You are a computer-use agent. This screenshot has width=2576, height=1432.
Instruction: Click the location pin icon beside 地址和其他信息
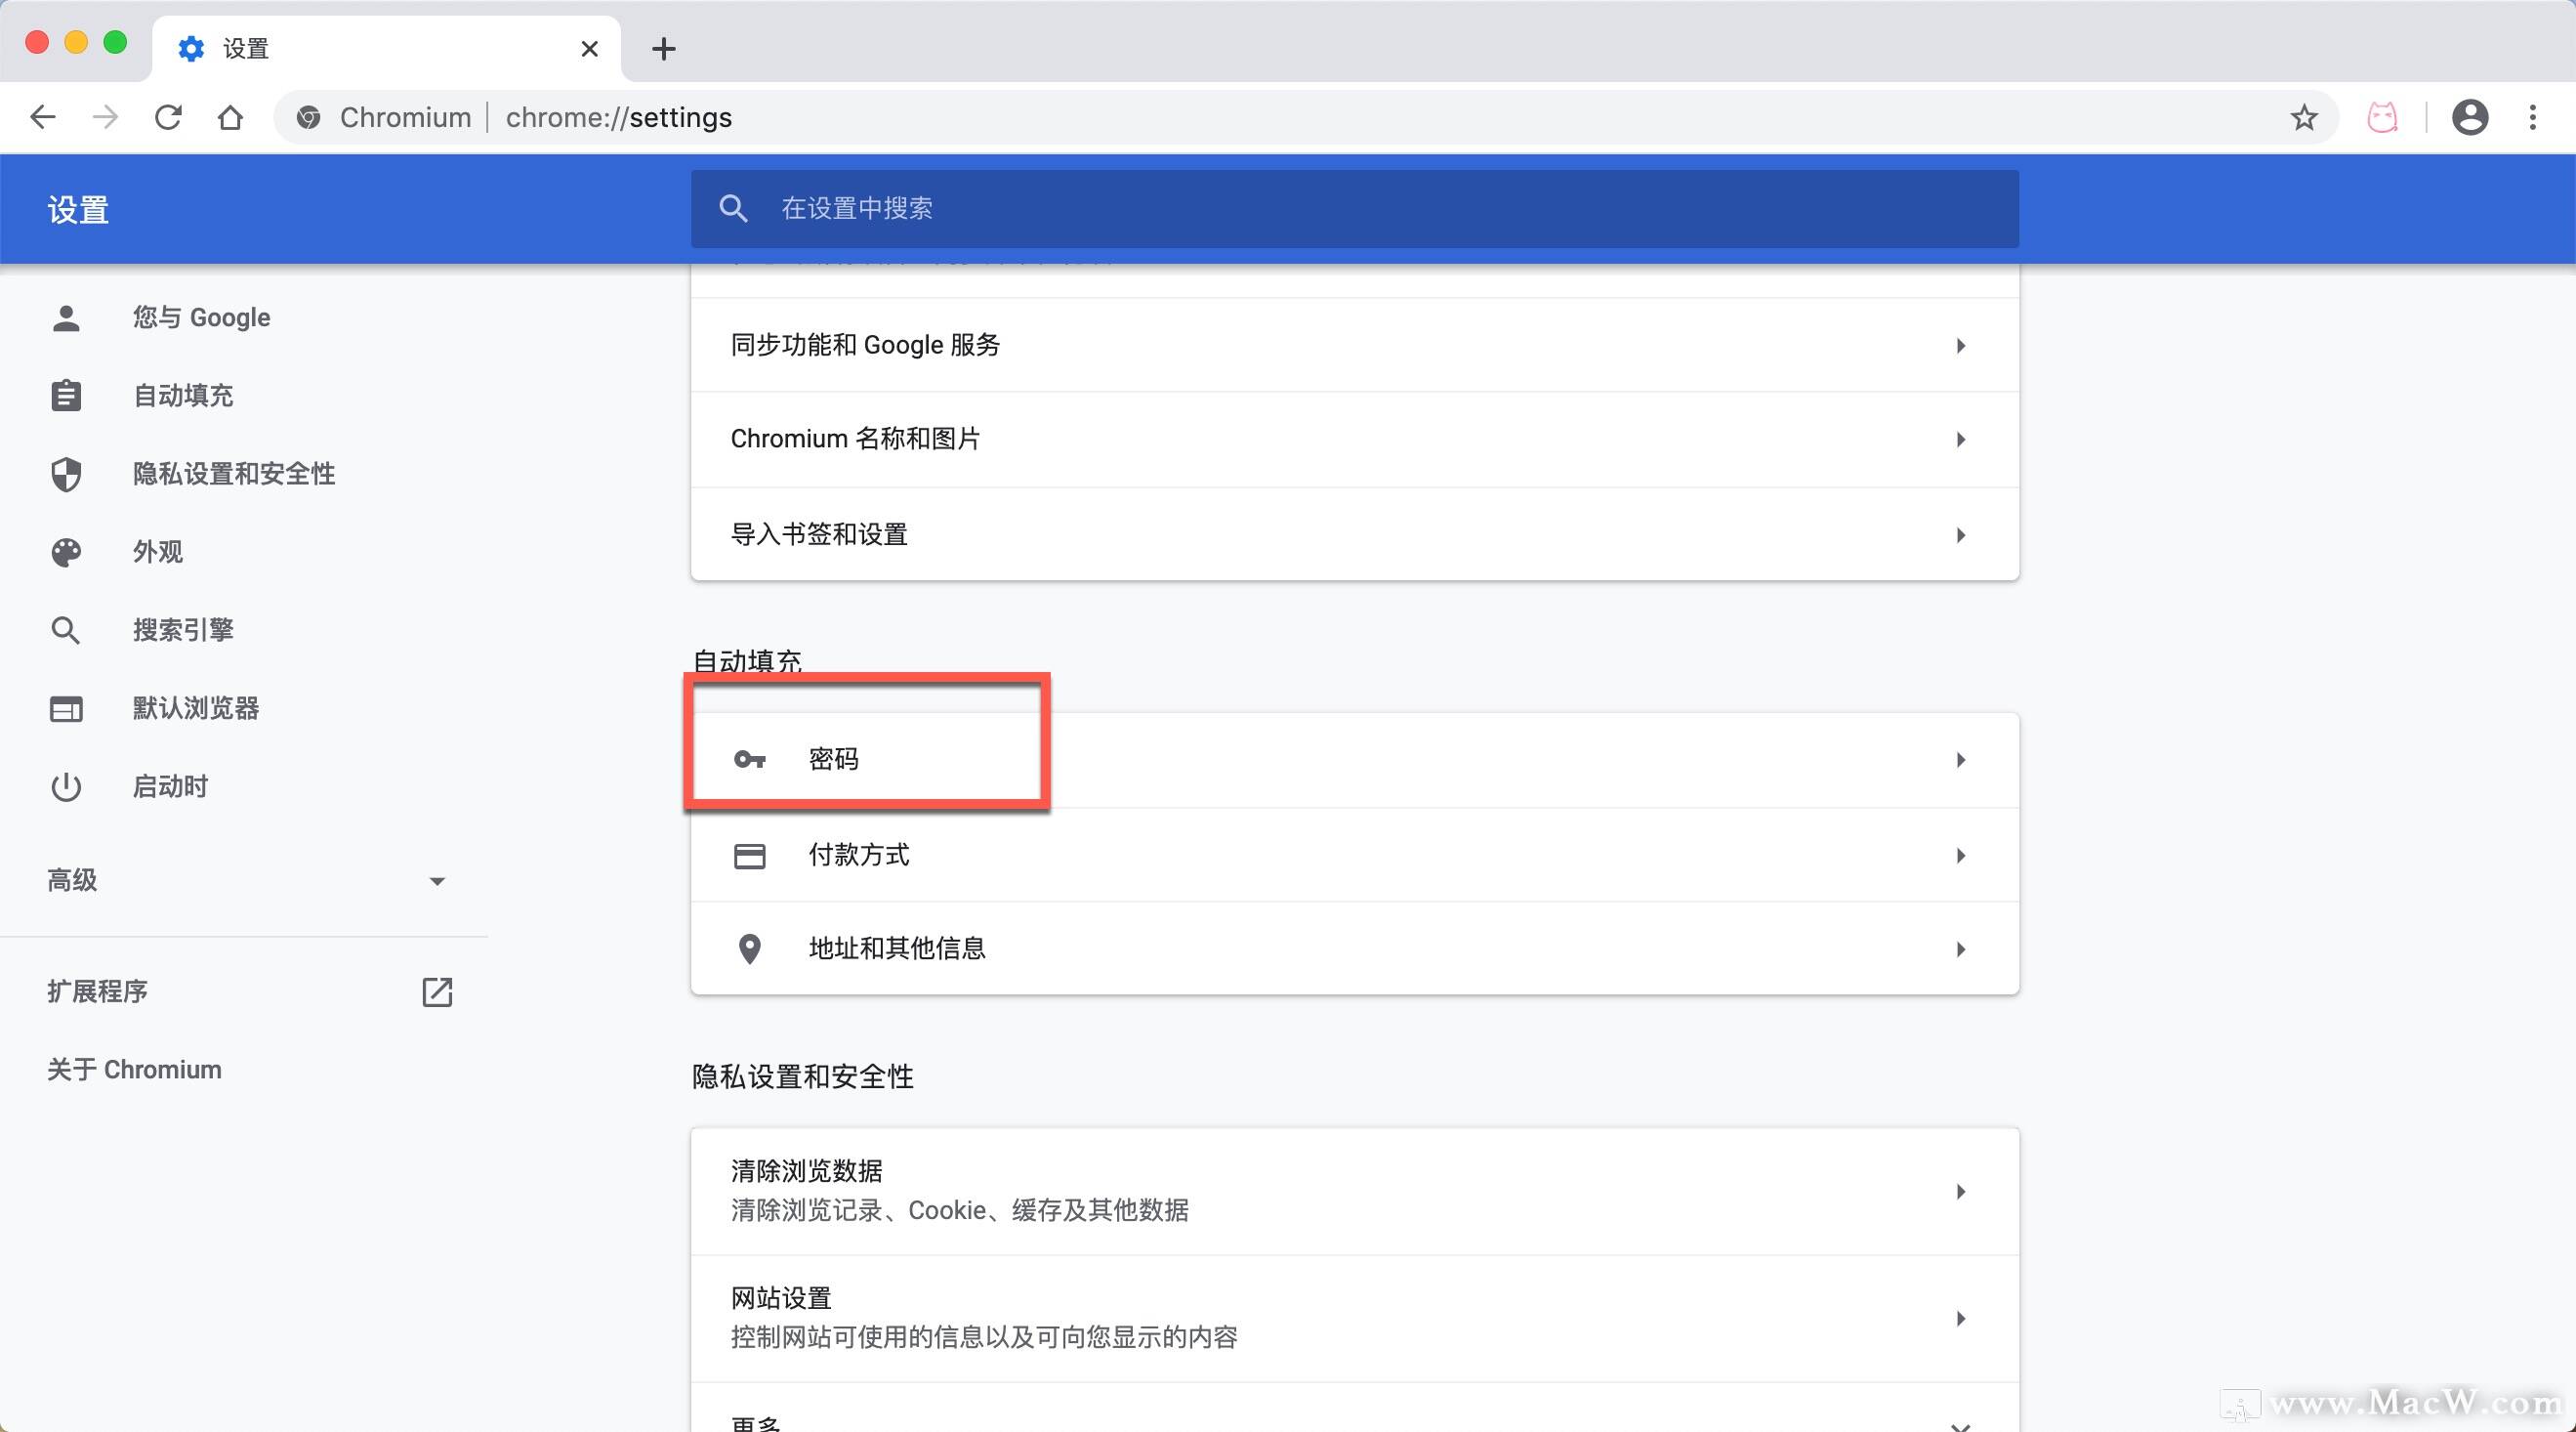pos(749,949)
